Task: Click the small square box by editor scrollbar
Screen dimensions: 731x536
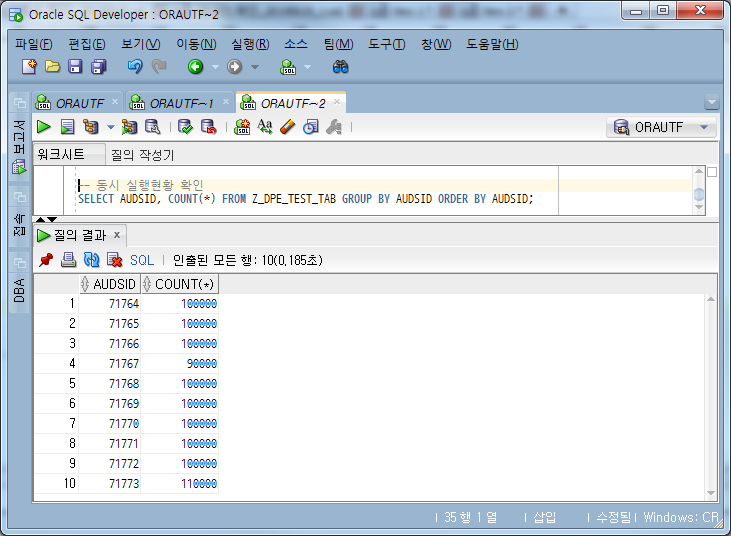Action: pos(712,172)
